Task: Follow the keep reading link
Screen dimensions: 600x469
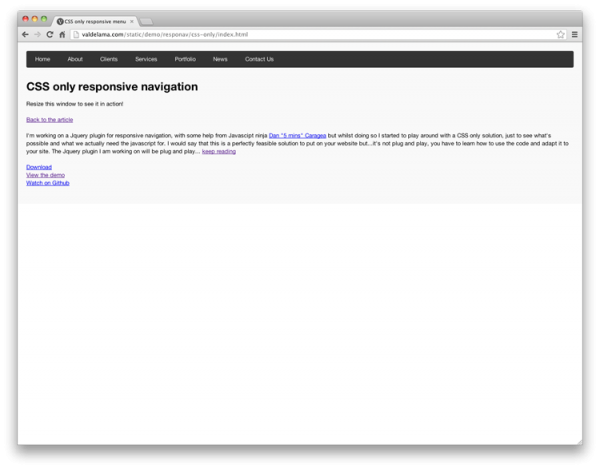Action: coord(219,151)
